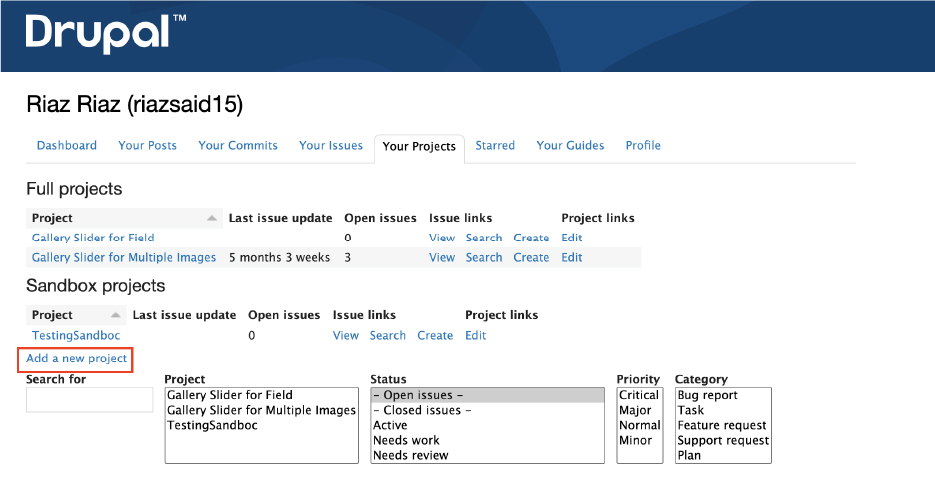Go to the Starred tab
The height and width of the screenshot is (481, 935).
click(495, 145)
